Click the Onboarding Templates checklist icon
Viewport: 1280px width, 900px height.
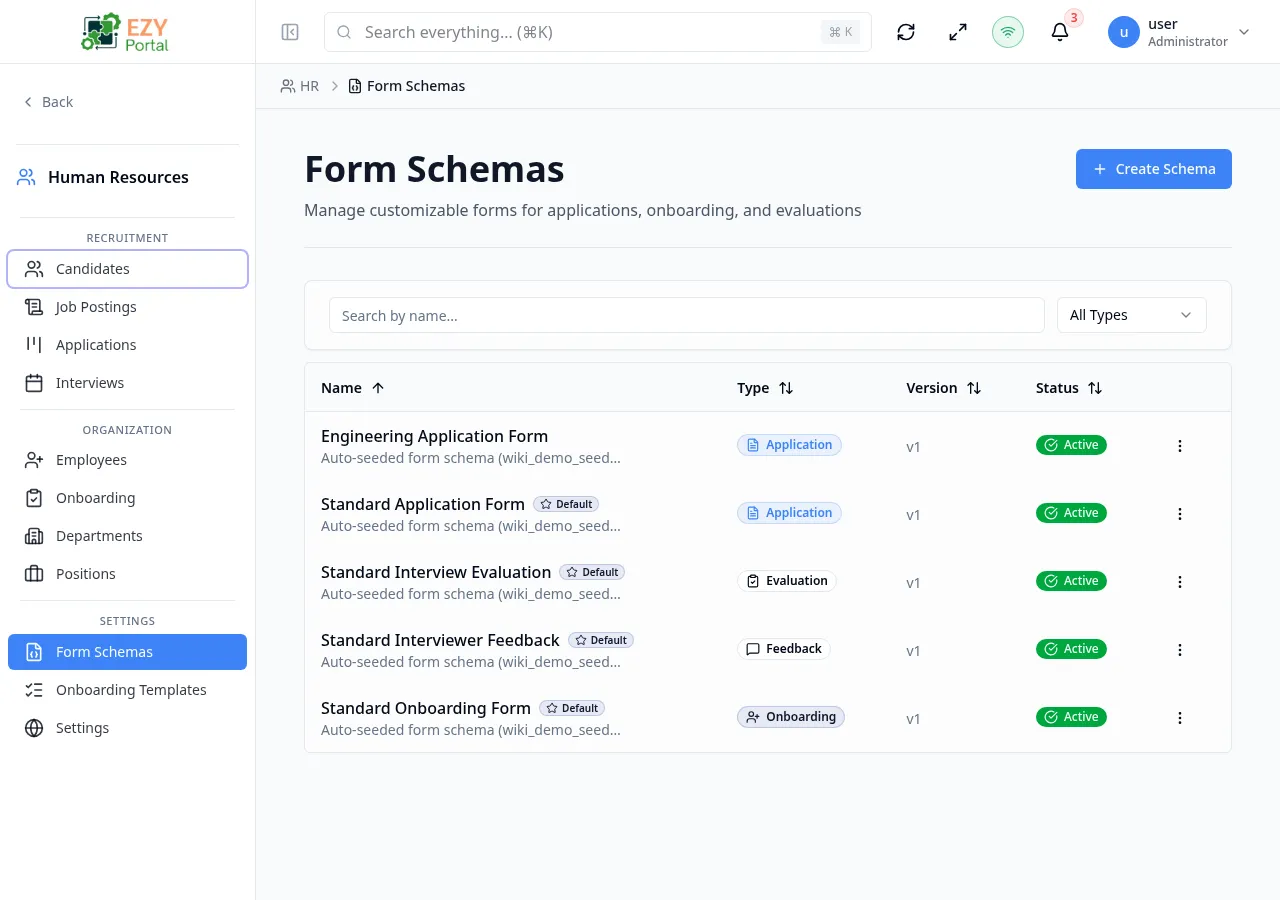tap(34, 690)
